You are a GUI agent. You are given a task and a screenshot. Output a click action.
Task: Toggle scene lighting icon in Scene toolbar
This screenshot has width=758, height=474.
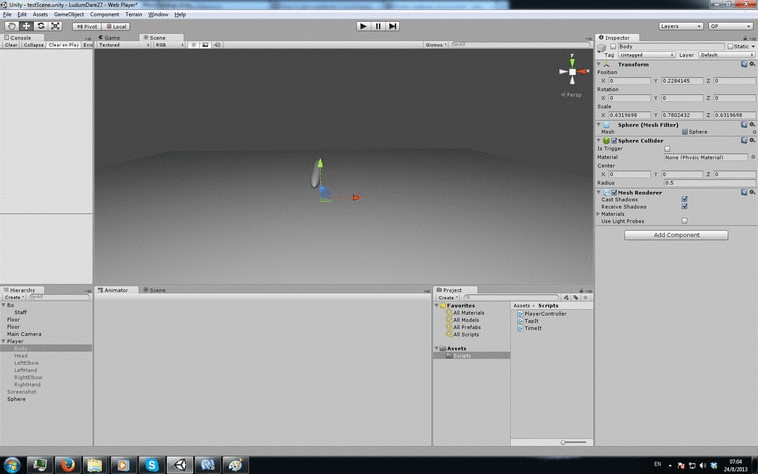(193, 44)
